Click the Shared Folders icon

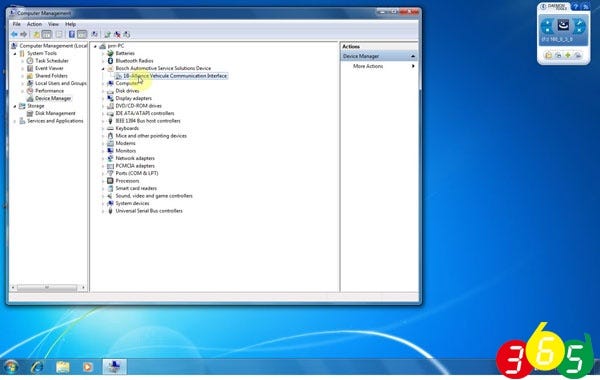coord(30,76)
